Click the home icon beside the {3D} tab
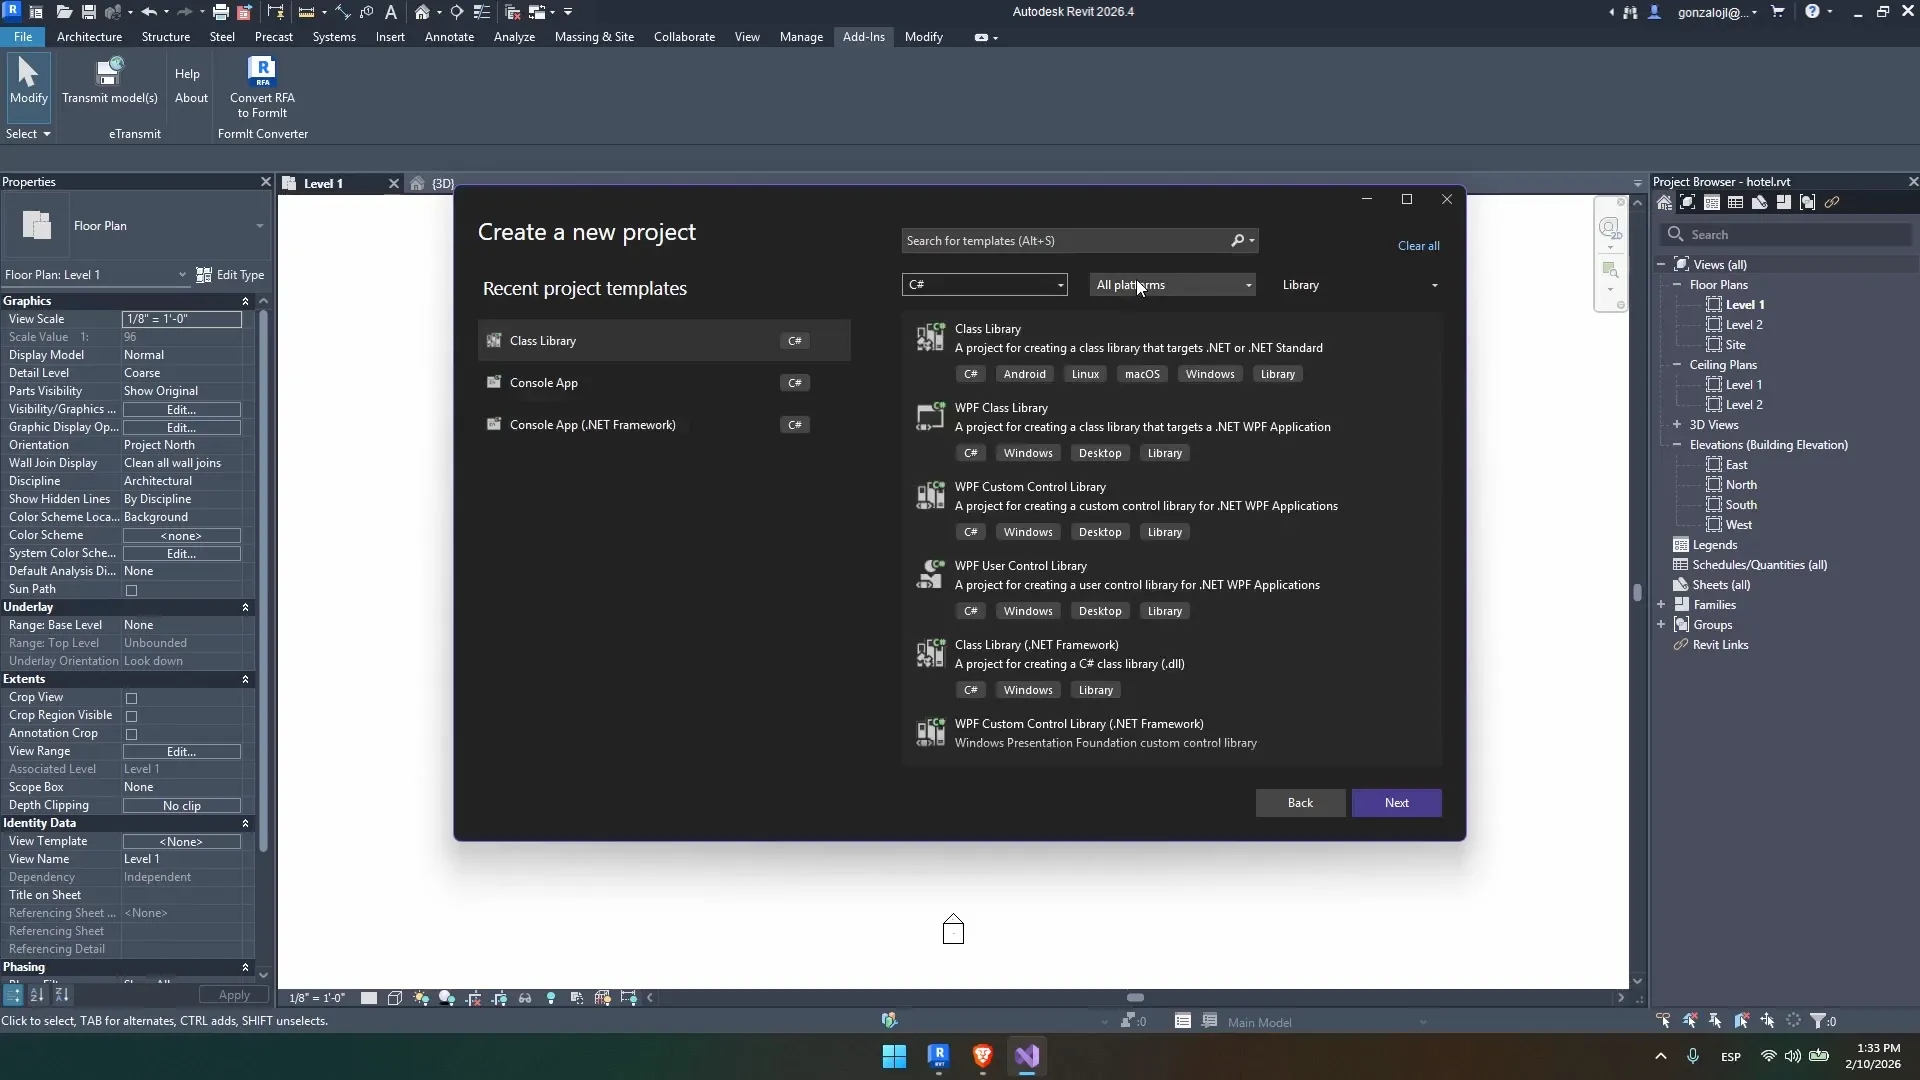This screenshot has width=1920, height=1080. [x=417, y=184]
